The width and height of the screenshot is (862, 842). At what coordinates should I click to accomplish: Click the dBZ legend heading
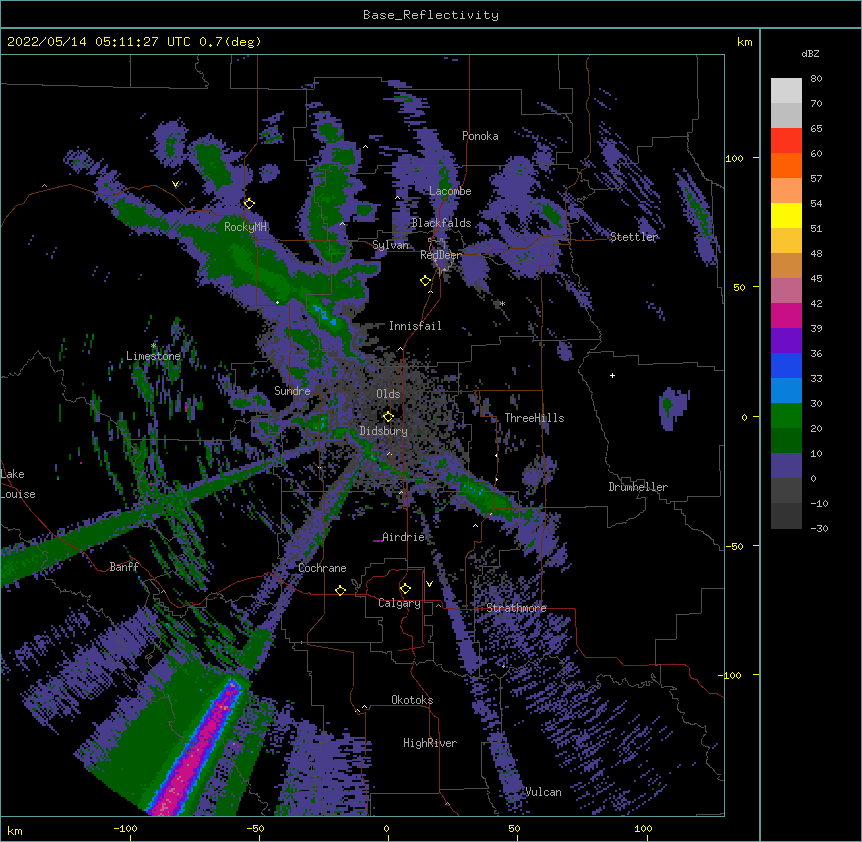[810, 53]
